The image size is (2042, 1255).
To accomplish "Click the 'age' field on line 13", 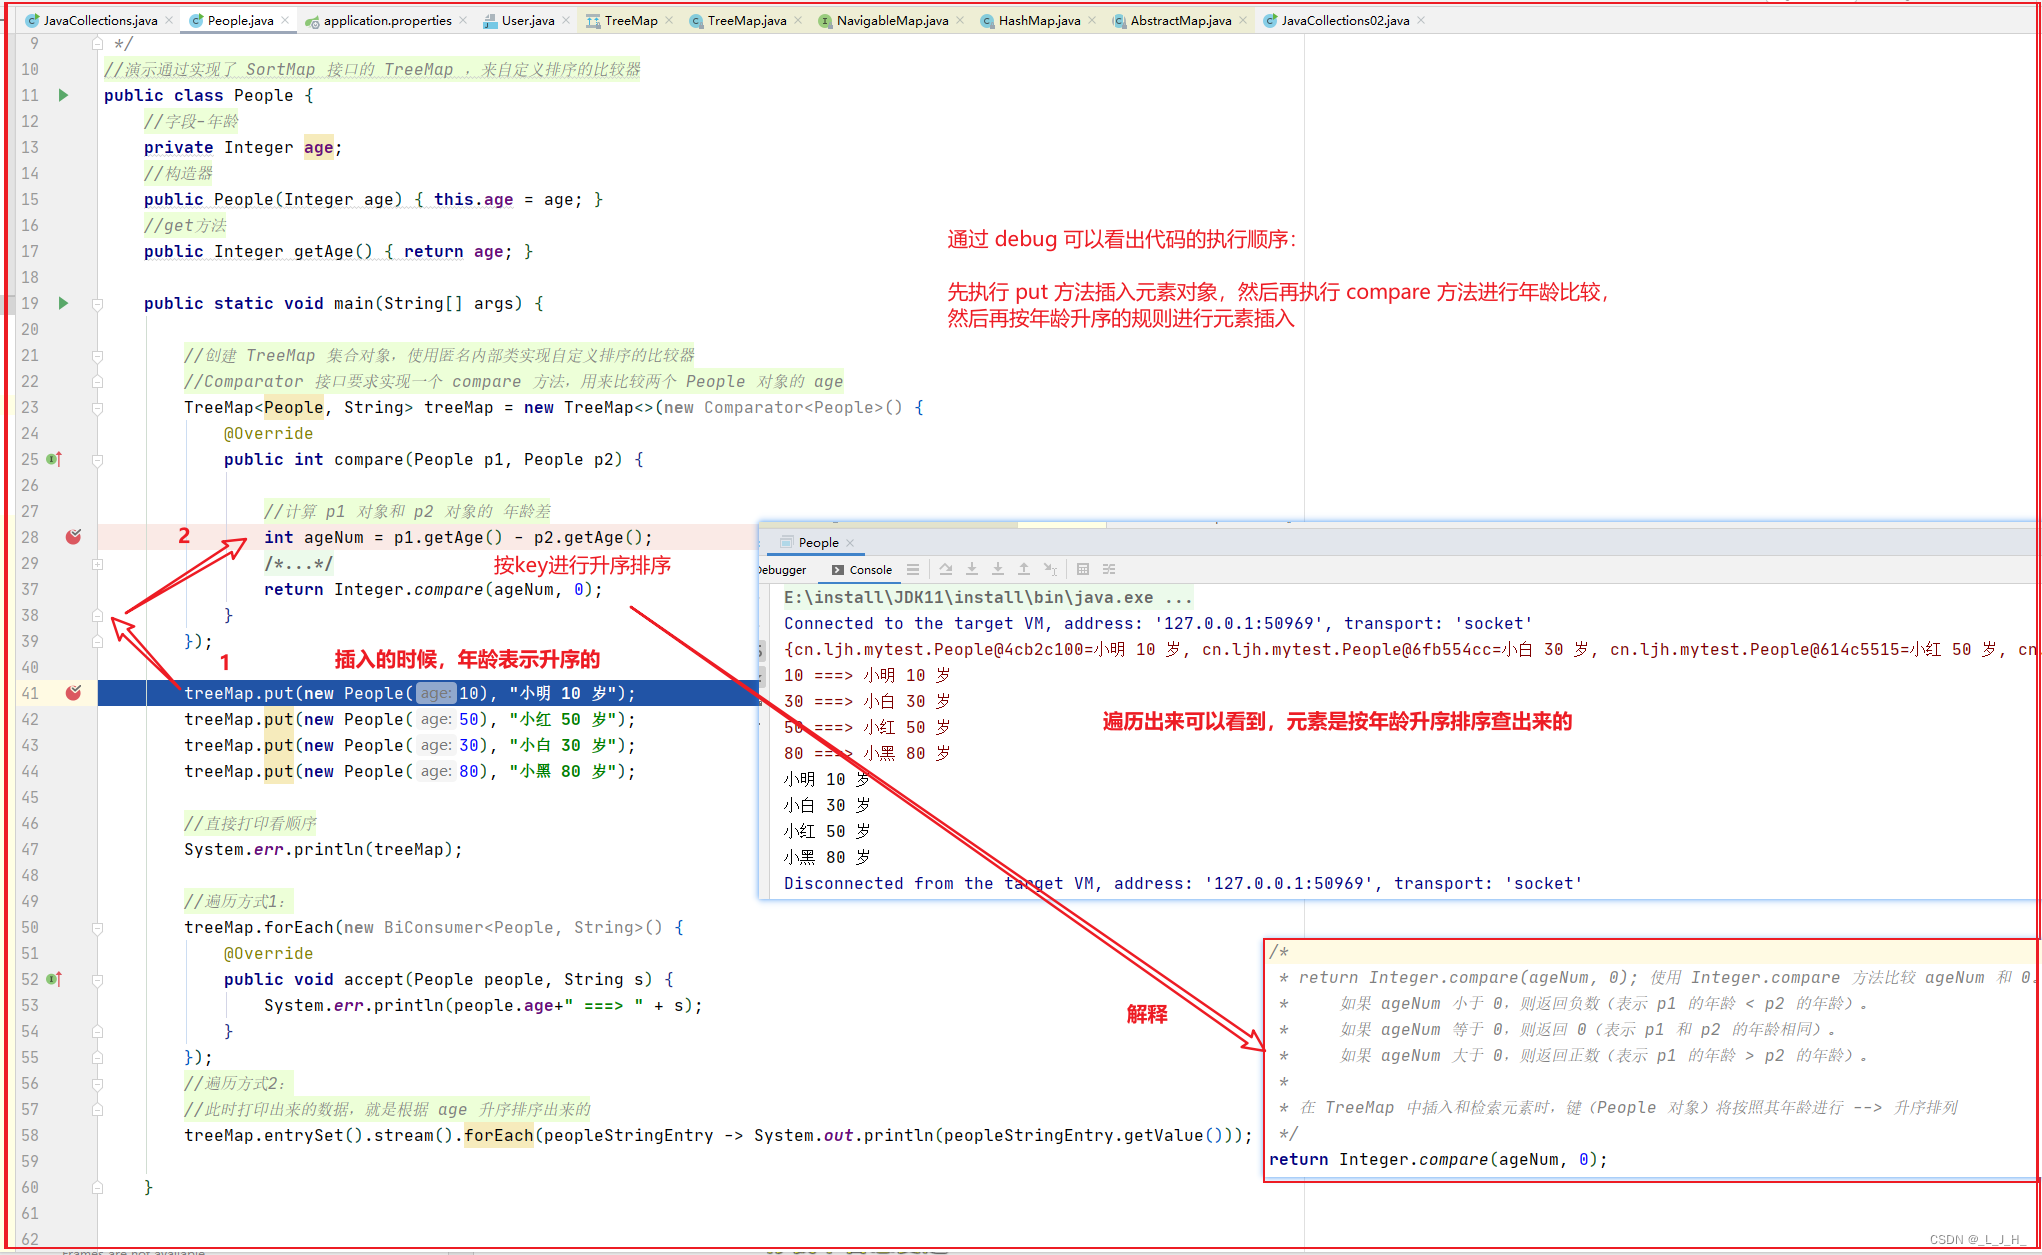I will 318,147.
